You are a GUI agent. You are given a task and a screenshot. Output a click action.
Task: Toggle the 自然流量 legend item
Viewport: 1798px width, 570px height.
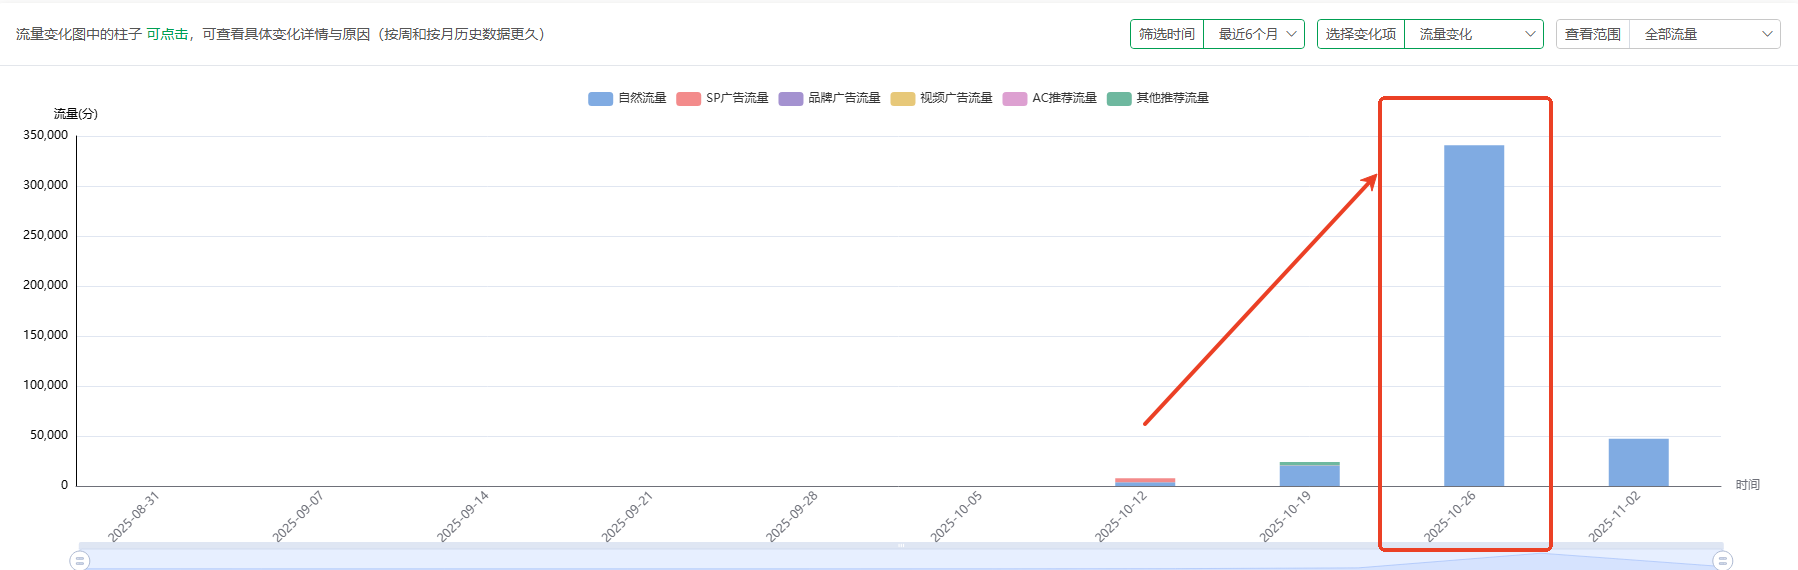pyautogui.click(x=627, y=98)
